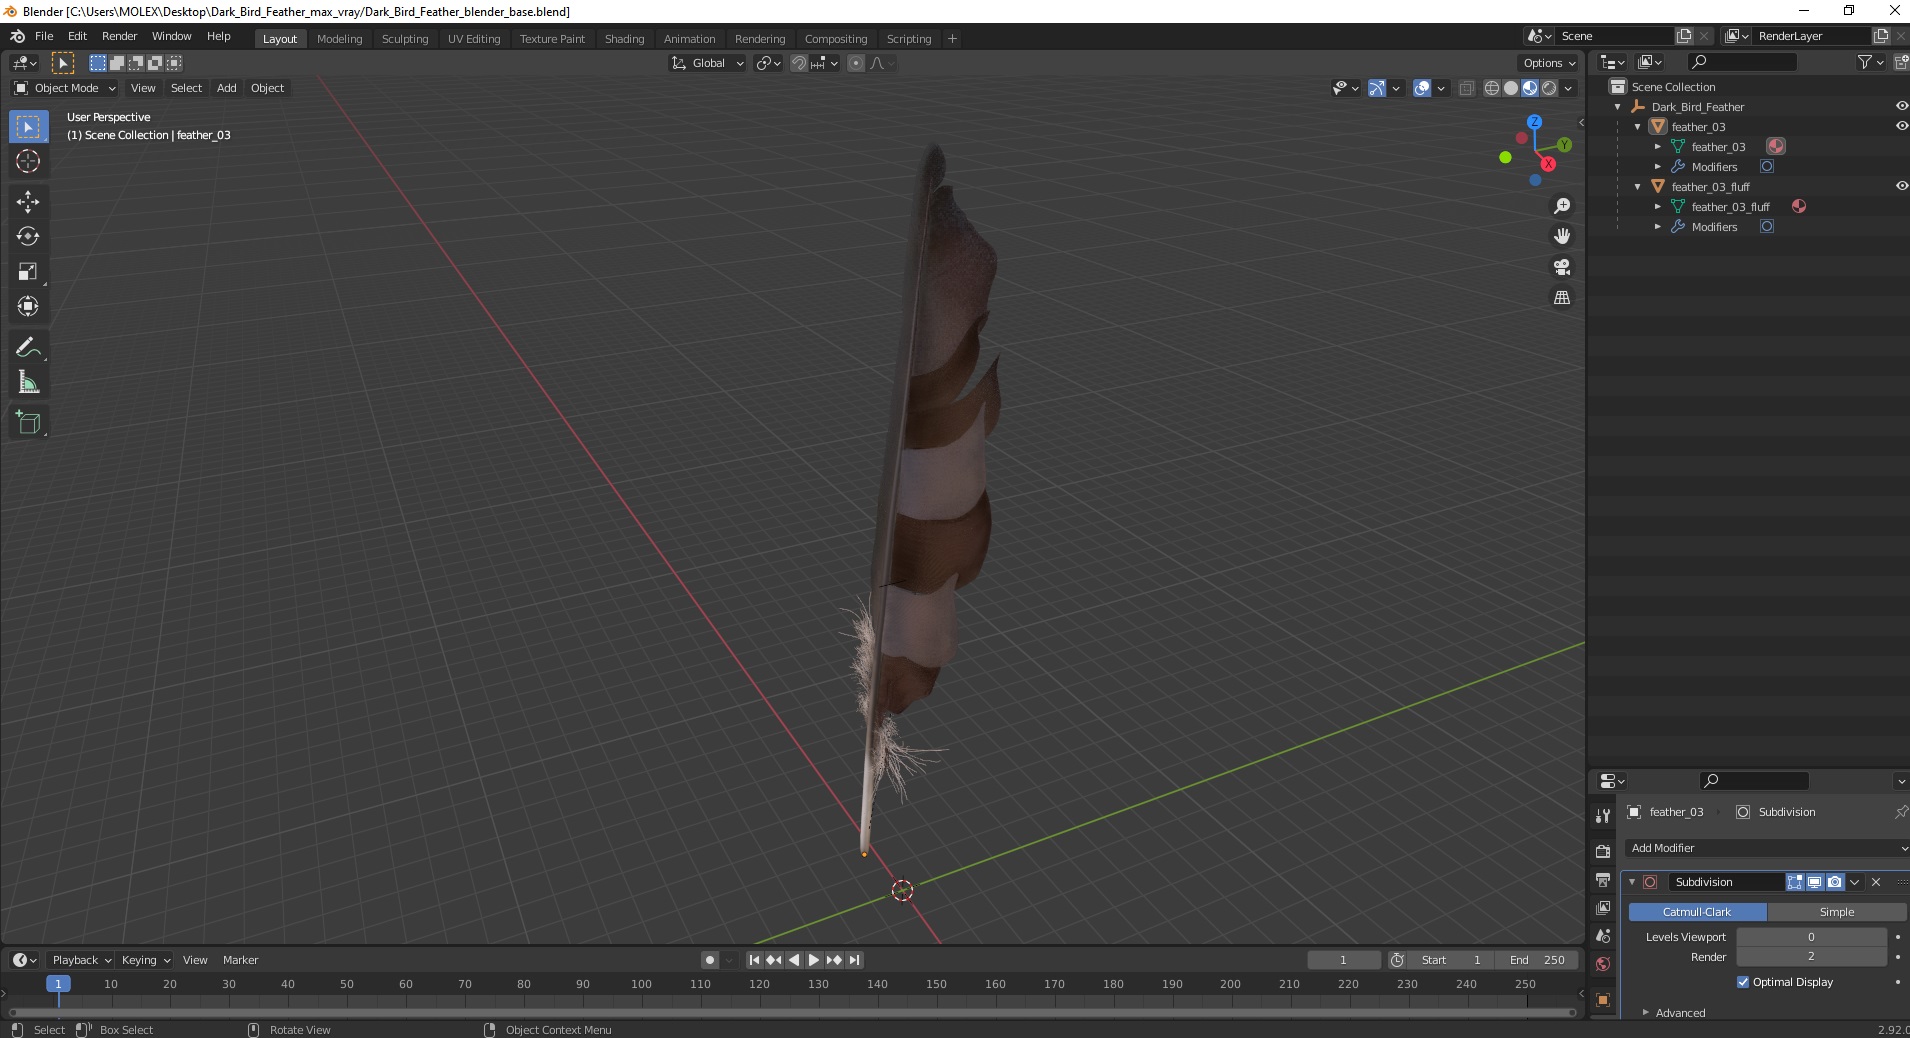Viewport: 1910px width, 1038px height.
Task: Open the Scene properties tab
Action: click(1603, 936)
